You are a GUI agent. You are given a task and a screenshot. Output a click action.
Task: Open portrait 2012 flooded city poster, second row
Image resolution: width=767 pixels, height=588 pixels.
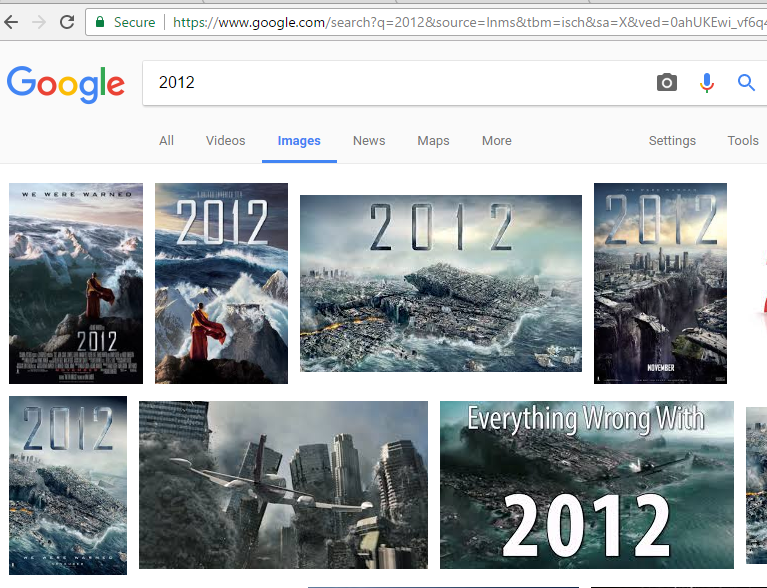(68, 485)
